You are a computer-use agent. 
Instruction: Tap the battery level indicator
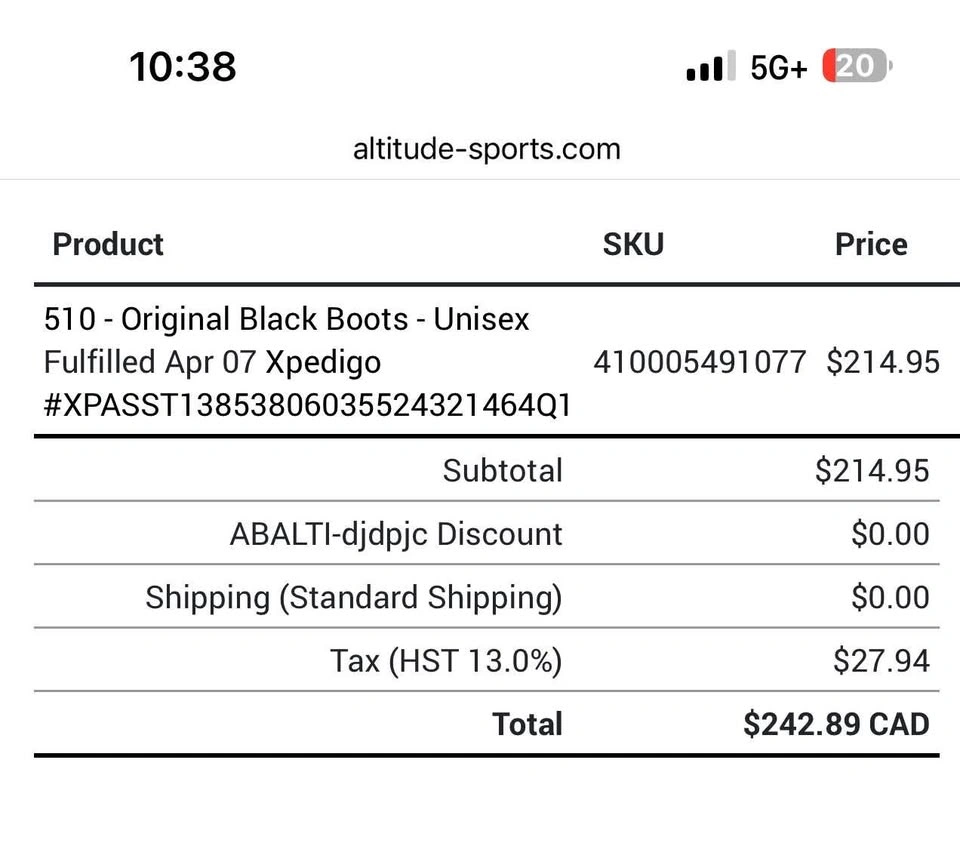[x=856, y=67]
